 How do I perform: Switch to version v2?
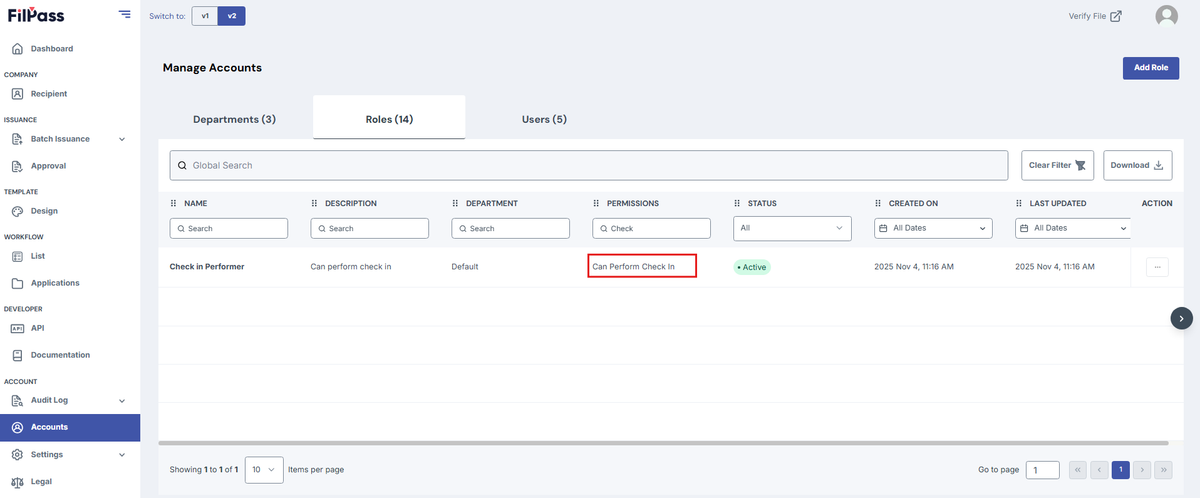232,16
